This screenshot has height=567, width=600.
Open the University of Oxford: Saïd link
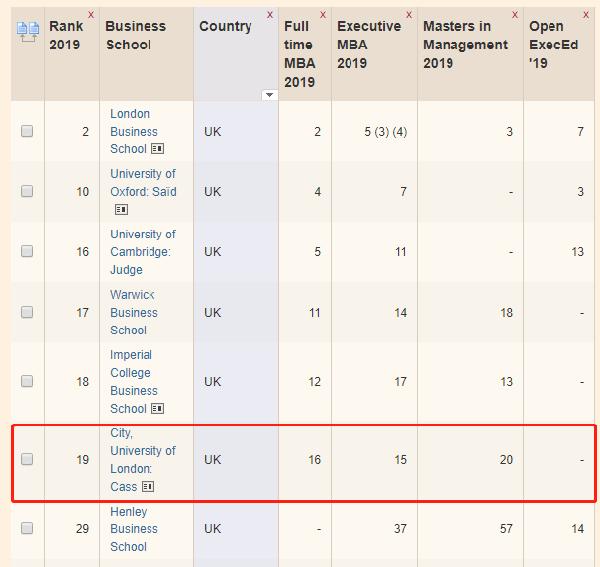(143, 182)
